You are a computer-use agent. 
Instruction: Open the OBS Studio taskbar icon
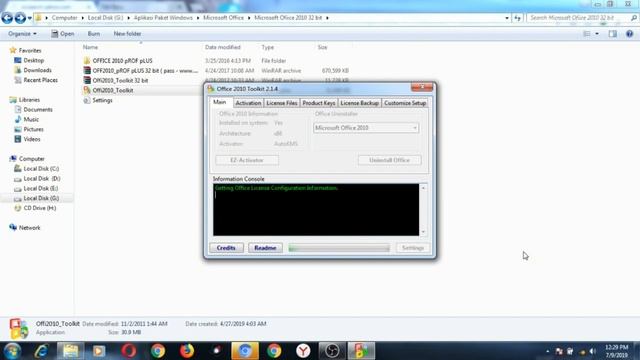point(332,351)
